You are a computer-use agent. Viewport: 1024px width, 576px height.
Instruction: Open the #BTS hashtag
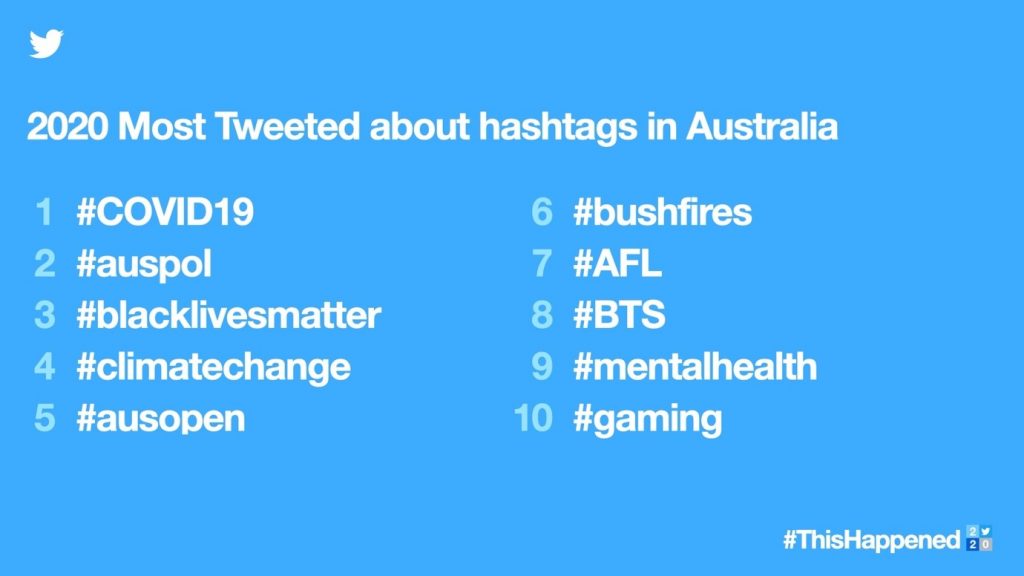point(619,315)
